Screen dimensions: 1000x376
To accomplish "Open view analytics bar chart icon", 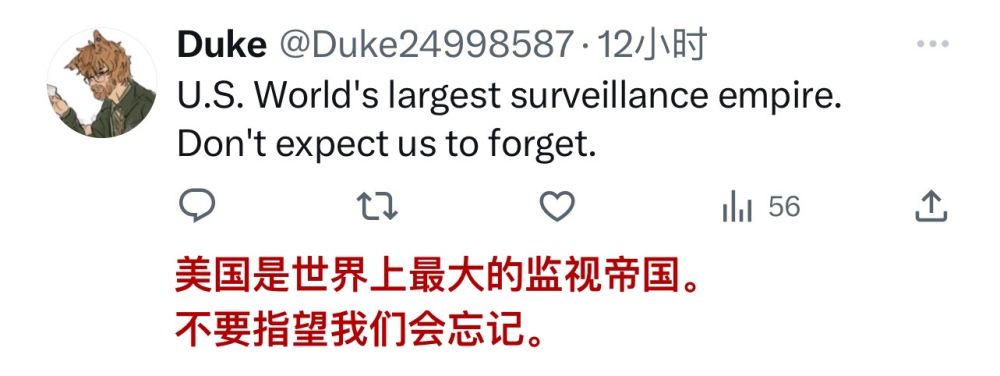I will (x=737, y=207).
